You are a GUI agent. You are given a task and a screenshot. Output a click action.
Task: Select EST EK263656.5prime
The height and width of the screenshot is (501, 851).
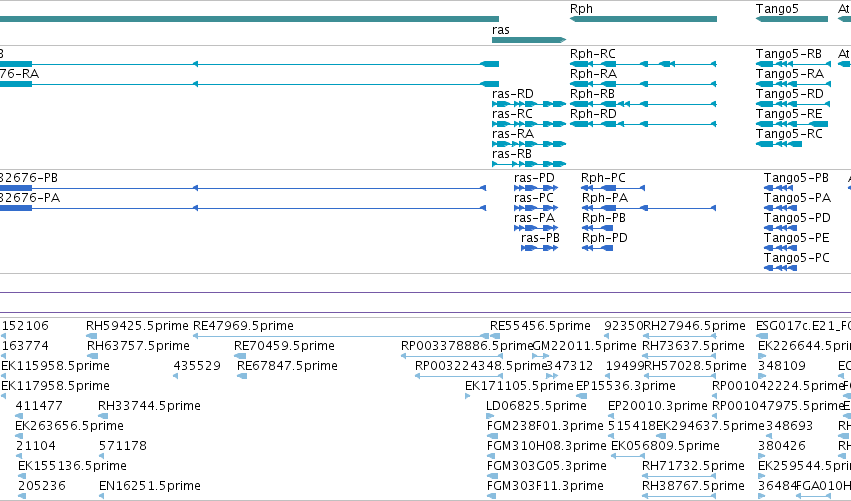(x=69, y=426)
